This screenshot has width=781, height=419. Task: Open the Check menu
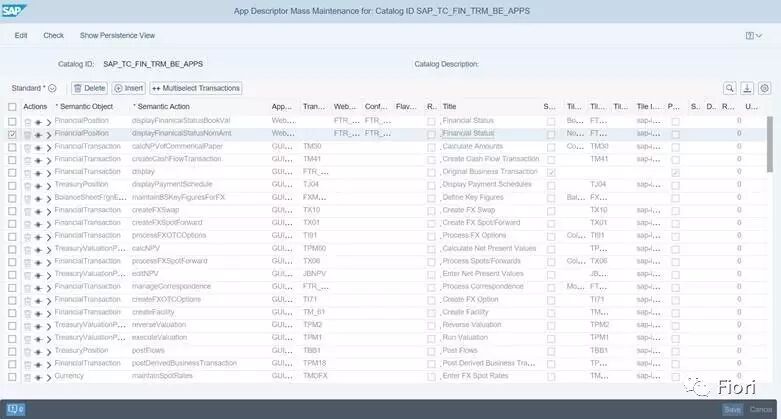click(x=53, y=35)
